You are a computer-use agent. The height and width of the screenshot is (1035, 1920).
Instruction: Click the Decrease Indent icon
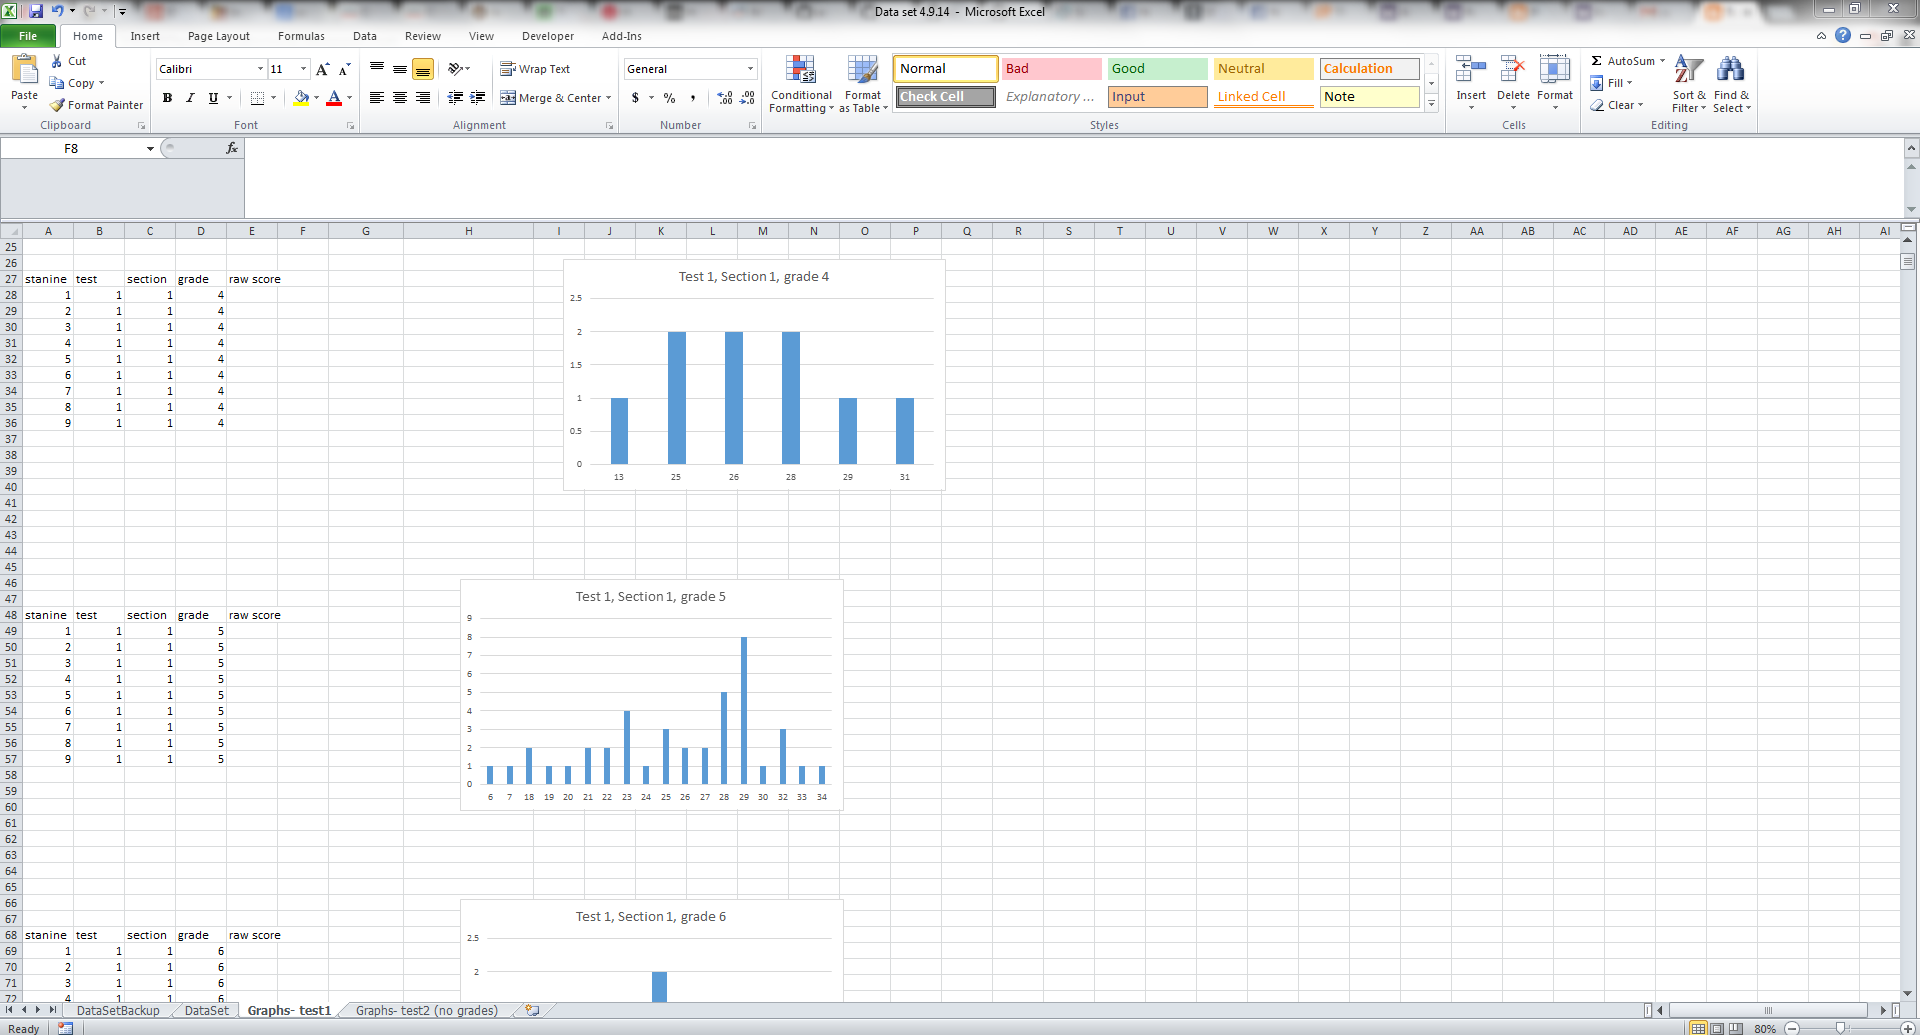455,98
